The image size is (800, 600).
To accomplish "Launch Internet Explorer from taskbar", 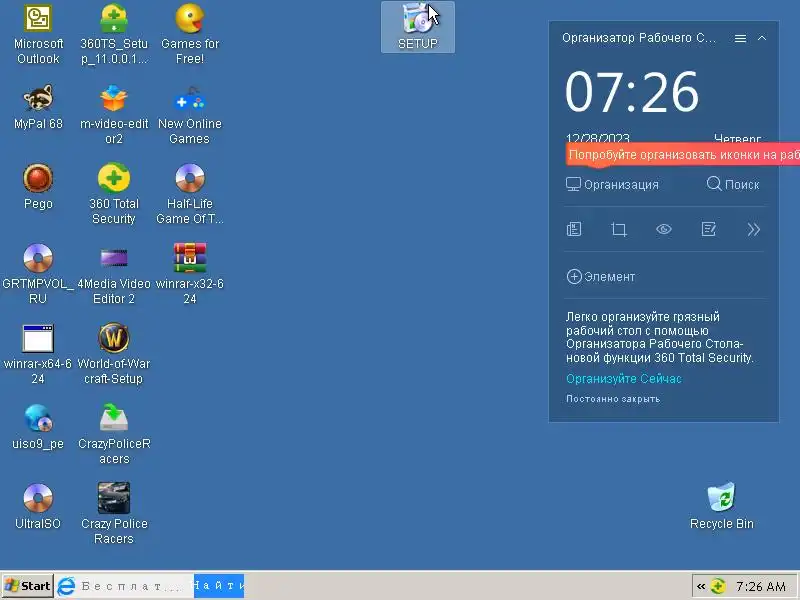I will point(66,586).
